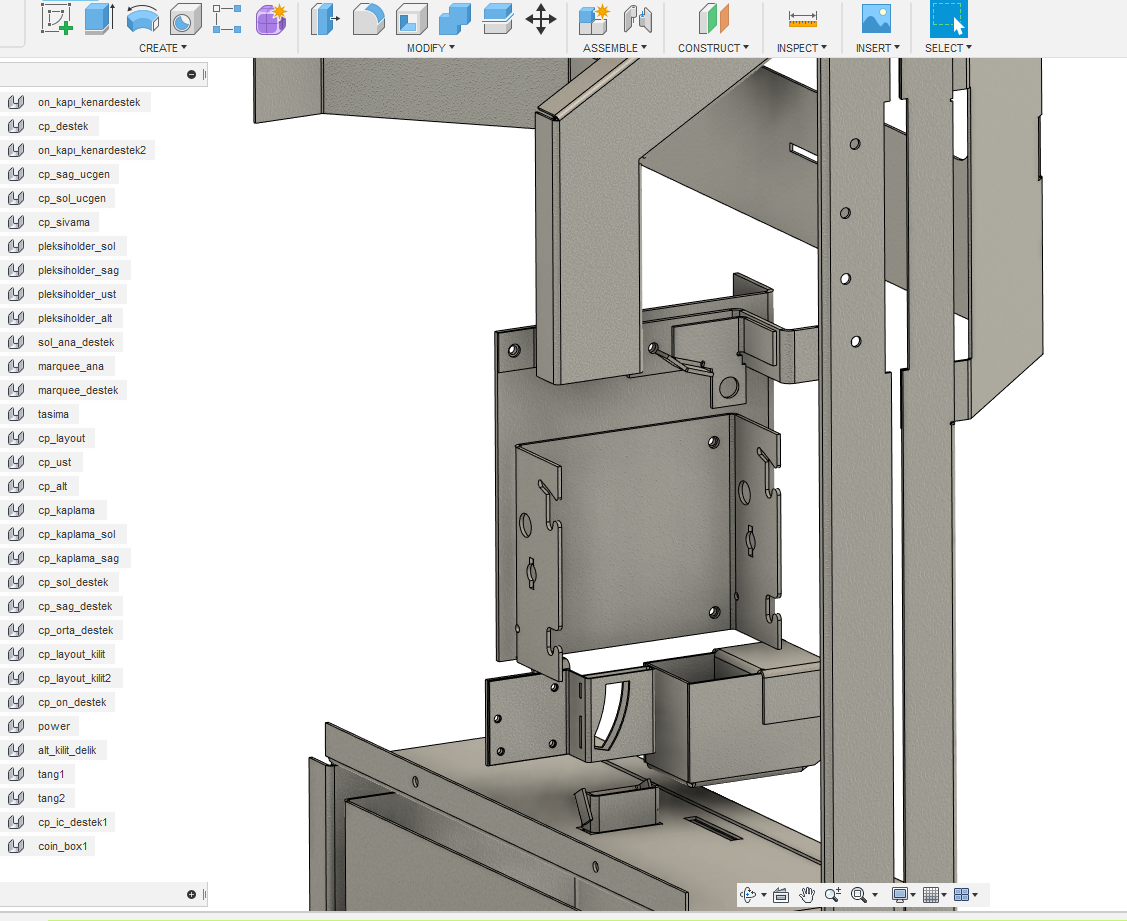Select the on_kapı_kenardestek body

coord(89,102)
